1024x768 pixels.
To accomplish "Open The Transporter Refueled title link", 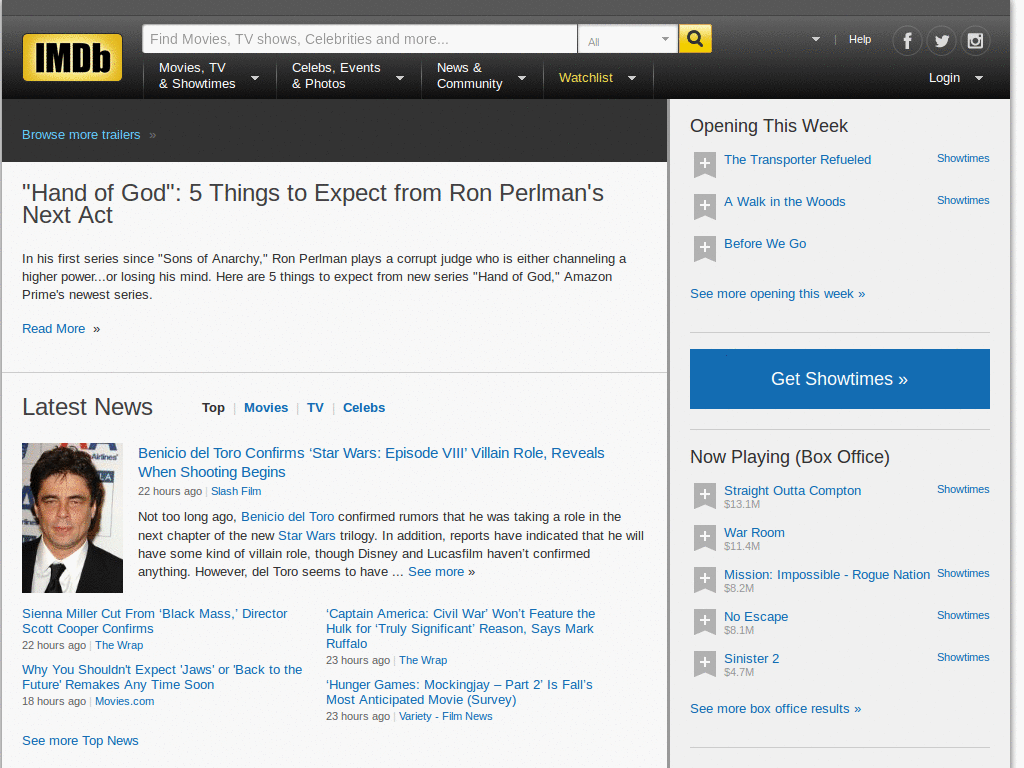I will pyautogui.click(x=797, y=159).
